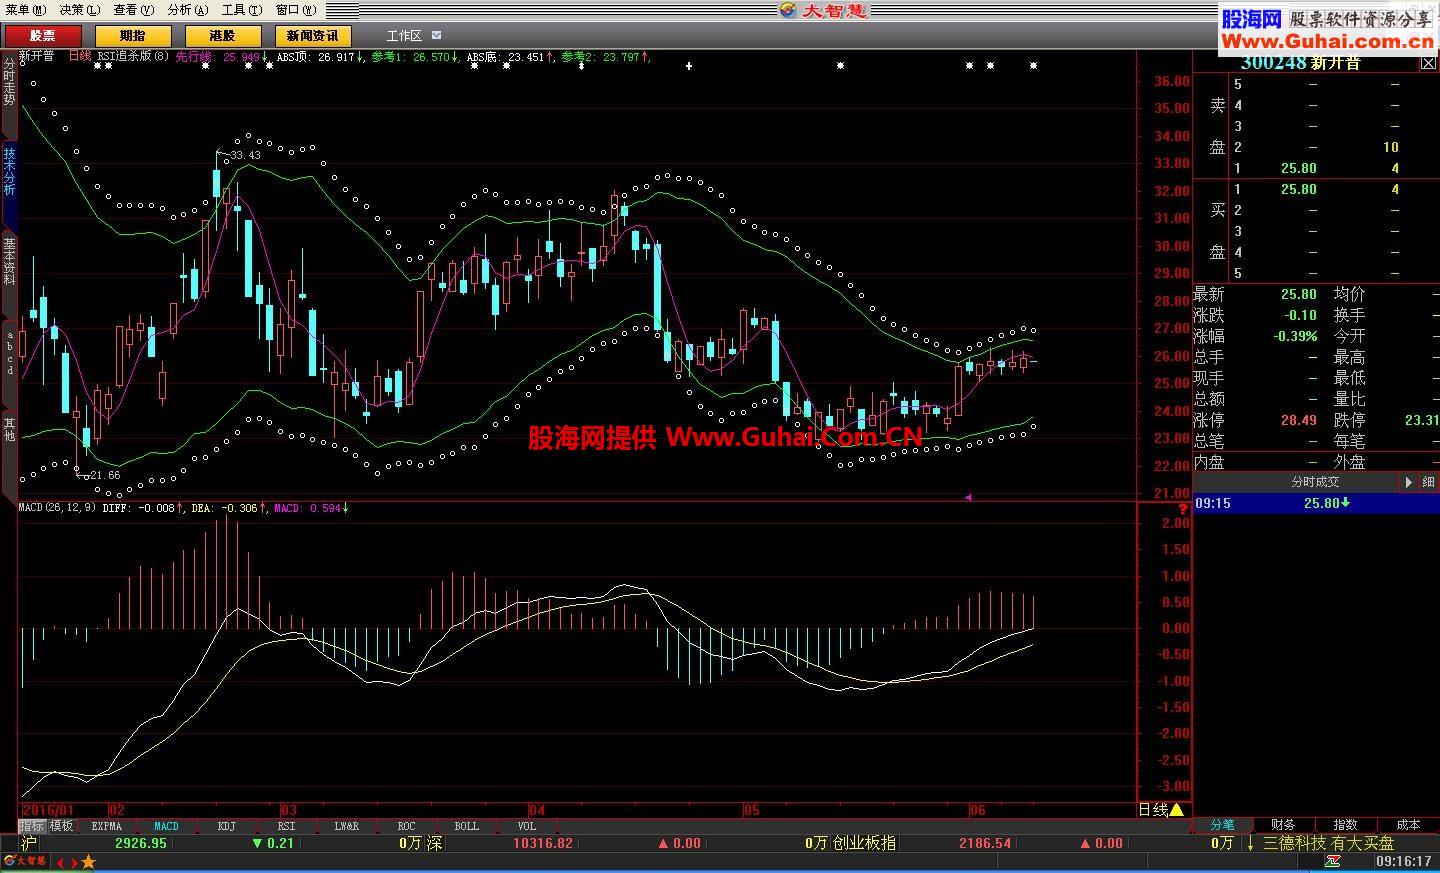Switch to 港股 Hong Kong stocks

tap(222, 36)
